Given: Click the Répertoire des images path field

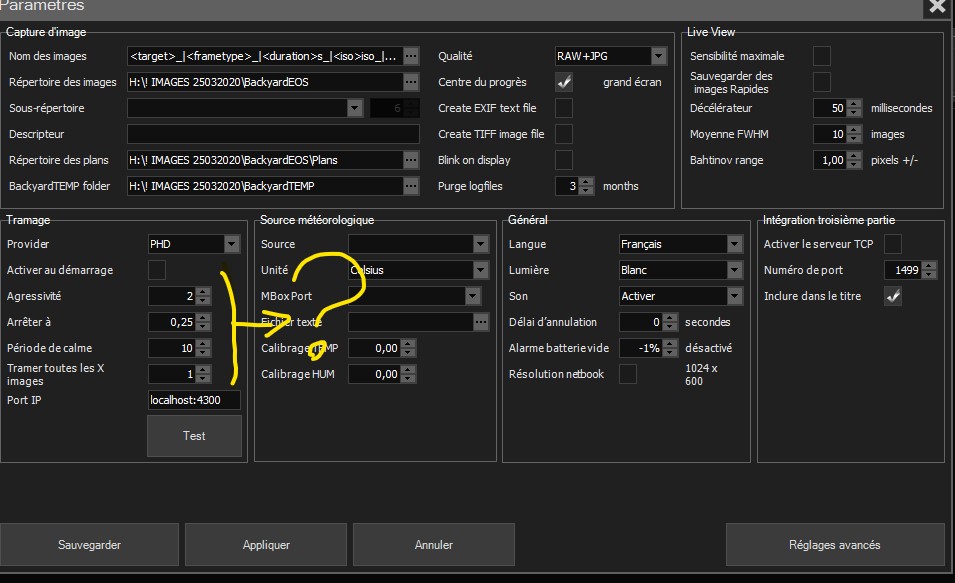Looking at the screenshot, I should coord(265,82).
